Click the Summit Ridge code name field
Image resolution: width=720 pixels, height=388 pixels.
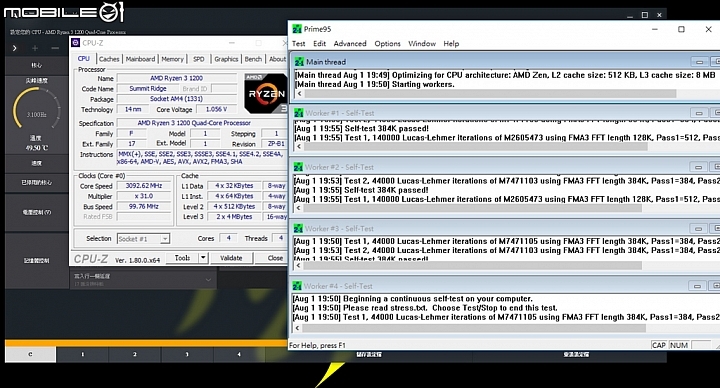148,89
